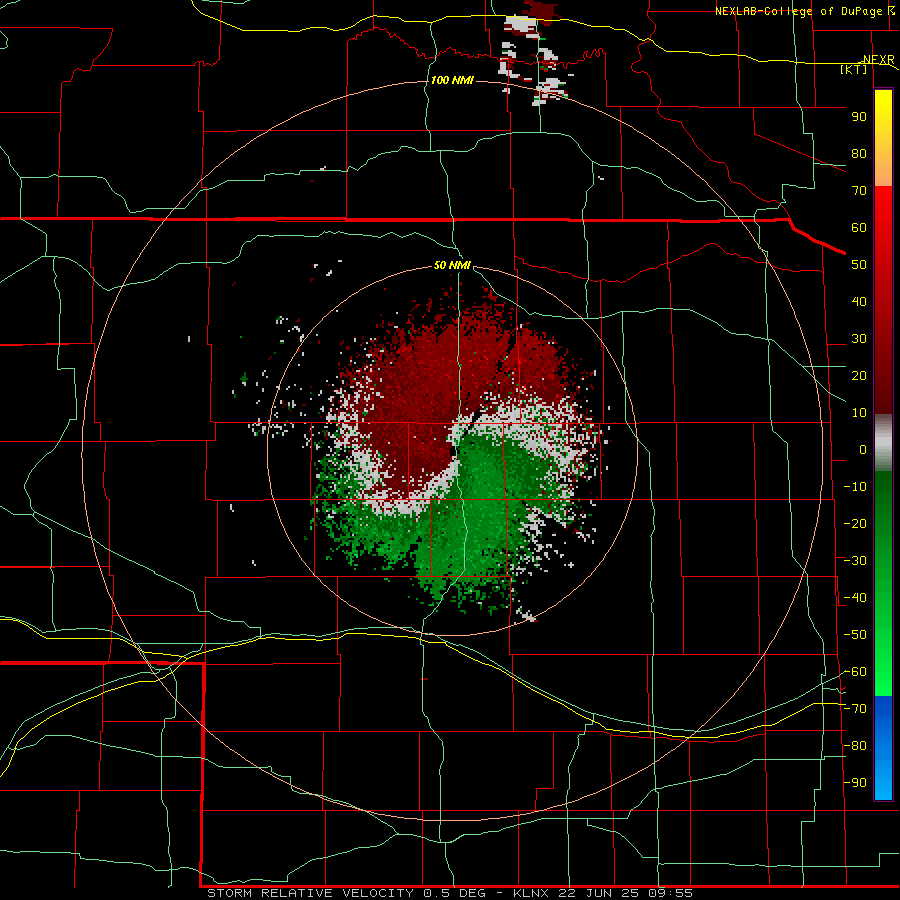Click the [KT] units label

pyautogui.click(x=854, y=69)
